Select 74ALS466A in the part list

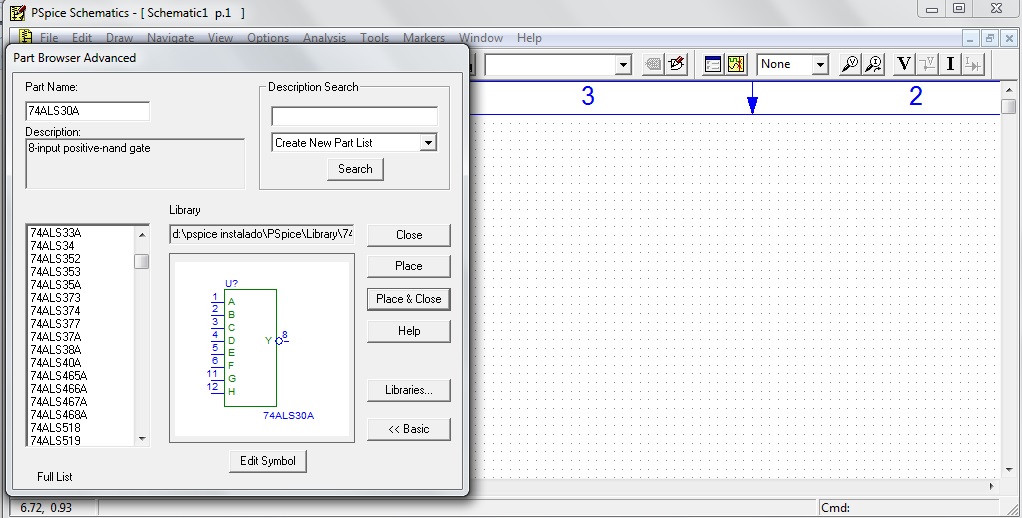[59, 389]
